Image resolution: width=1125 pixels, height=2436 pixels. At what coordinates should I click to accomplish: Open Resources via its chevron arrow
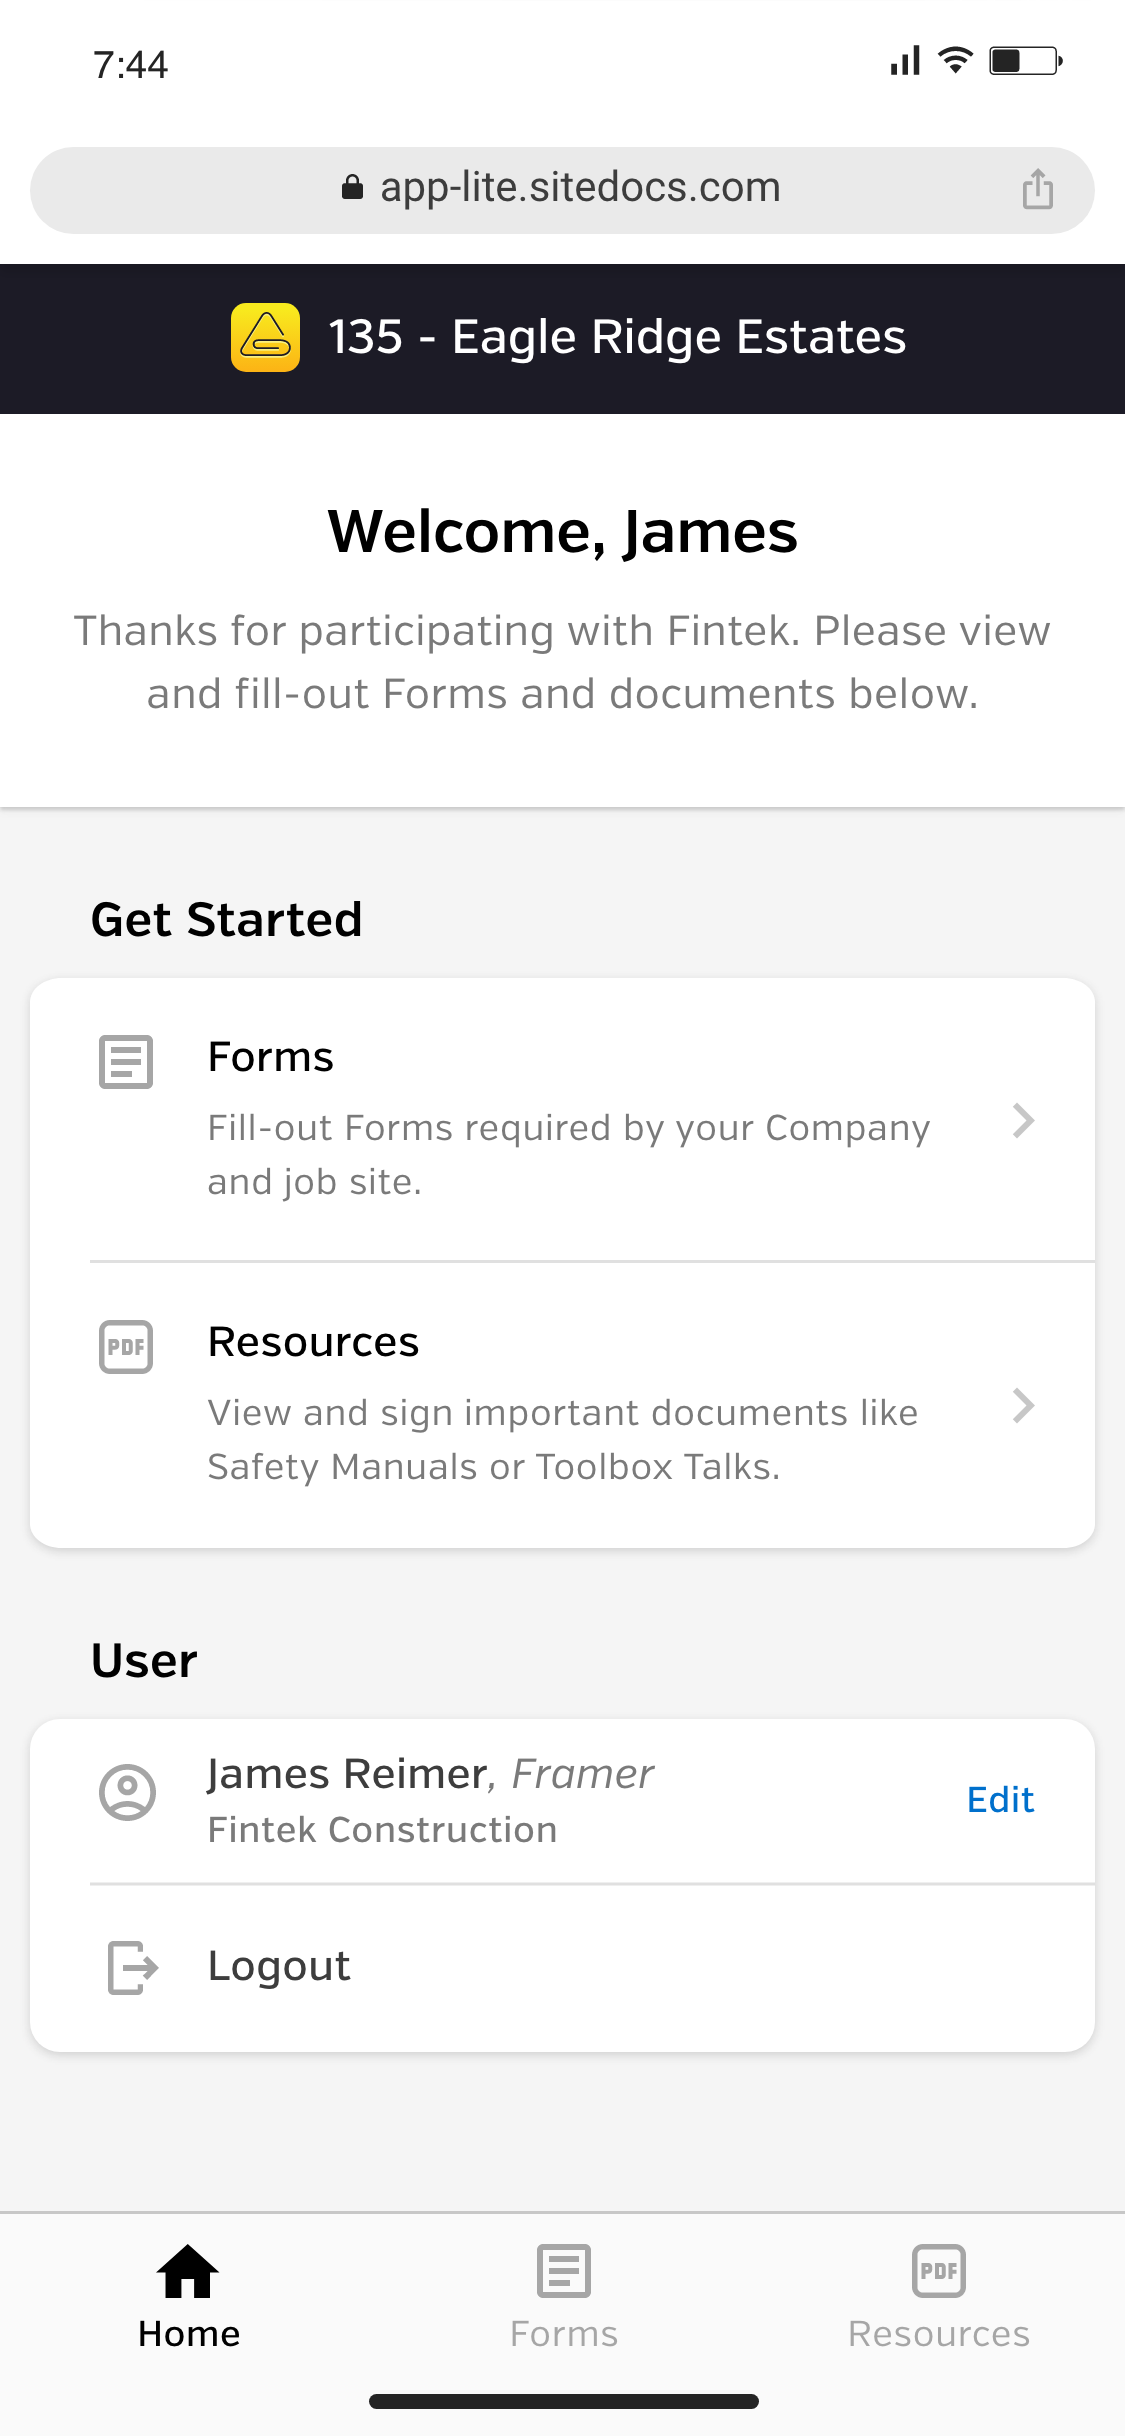(1023, 1405)
